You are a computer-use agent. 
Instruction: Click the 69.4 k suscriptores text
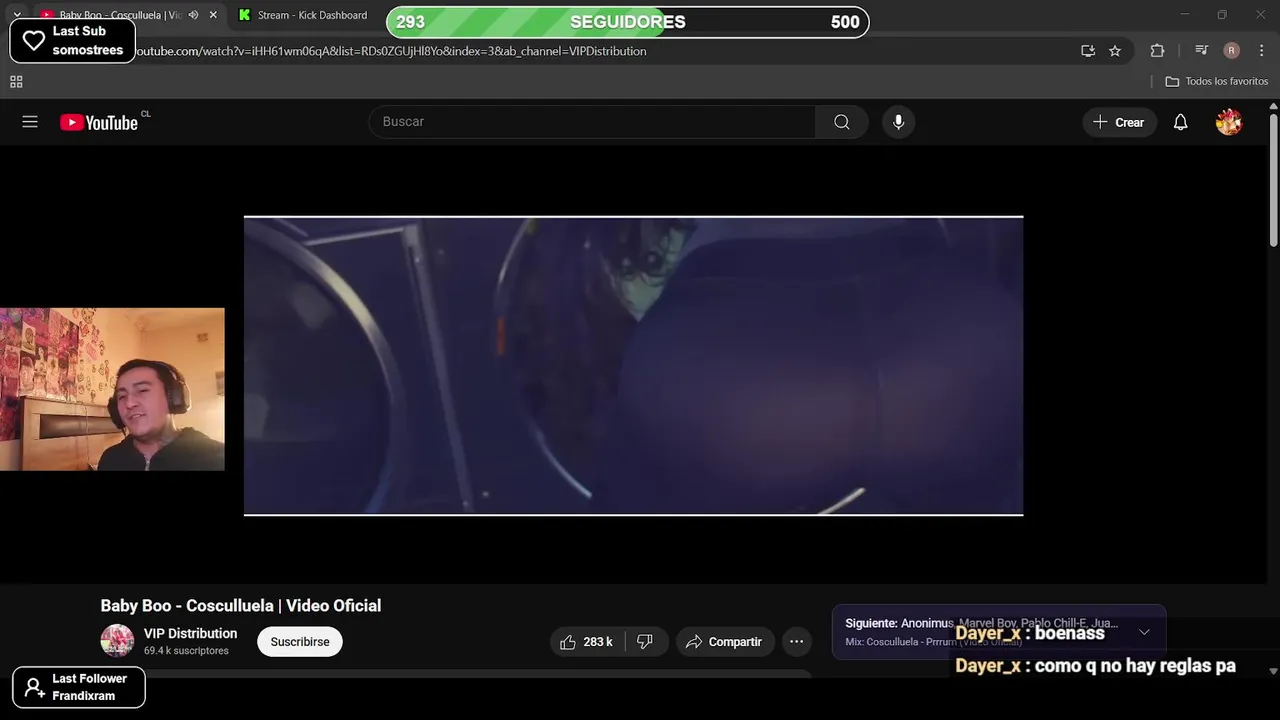[186, 651]
